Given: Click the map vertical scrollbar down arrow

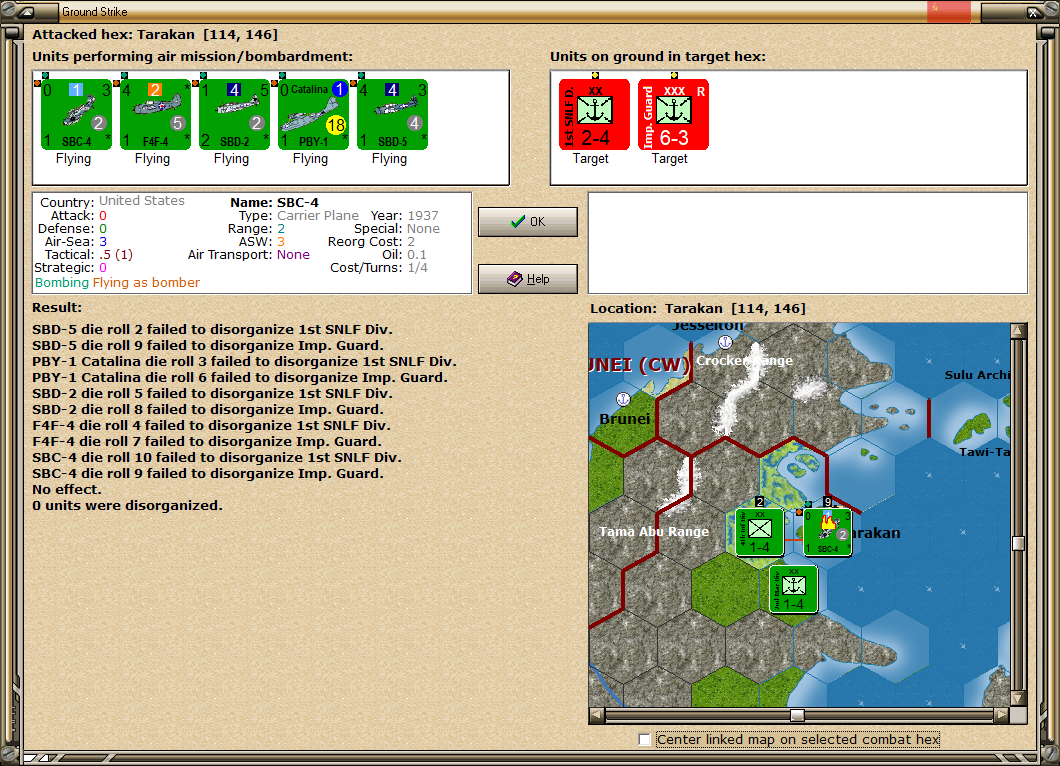Looking at the screenshot, I should (1018, 698).
